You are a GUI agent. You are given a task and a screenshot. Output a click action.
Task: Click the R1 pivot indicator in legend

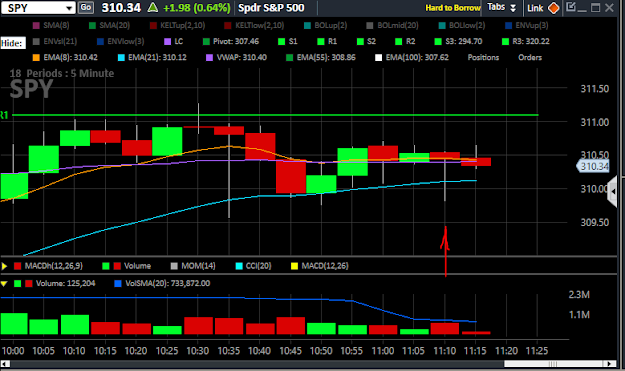coord(327,41)
